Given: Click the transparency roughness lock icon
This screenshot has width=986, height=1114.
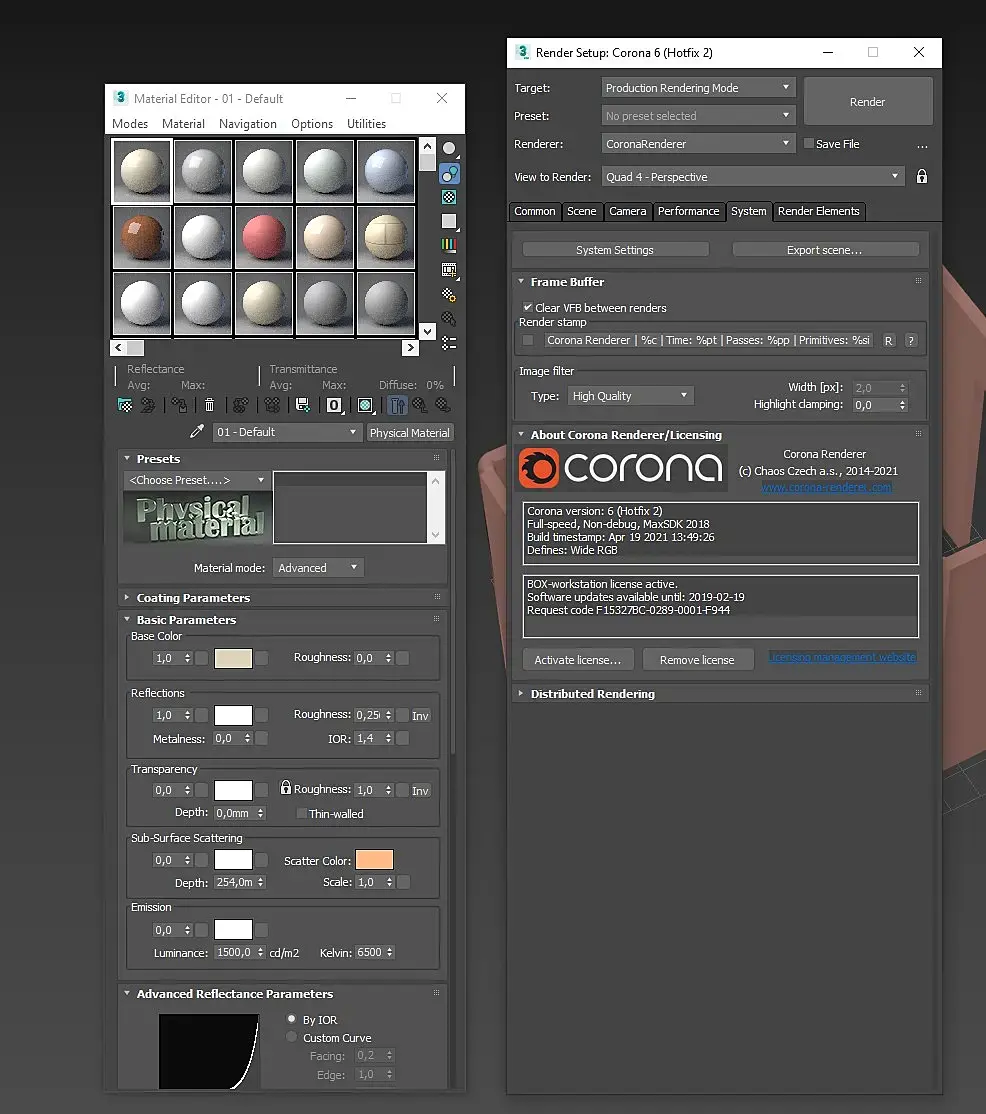Looking at the screenshot, I should (286, 787).
